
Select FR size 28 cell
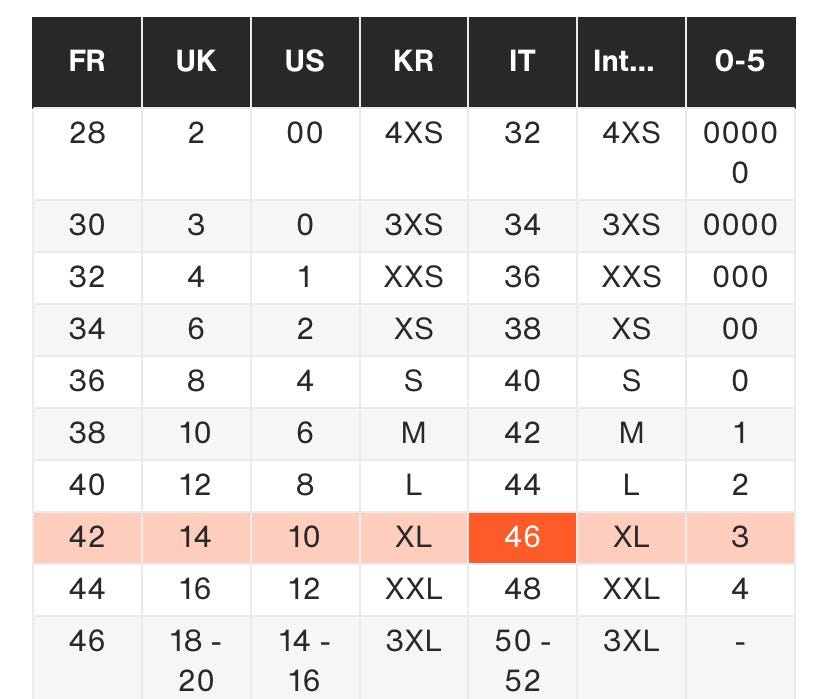[87, 134]
